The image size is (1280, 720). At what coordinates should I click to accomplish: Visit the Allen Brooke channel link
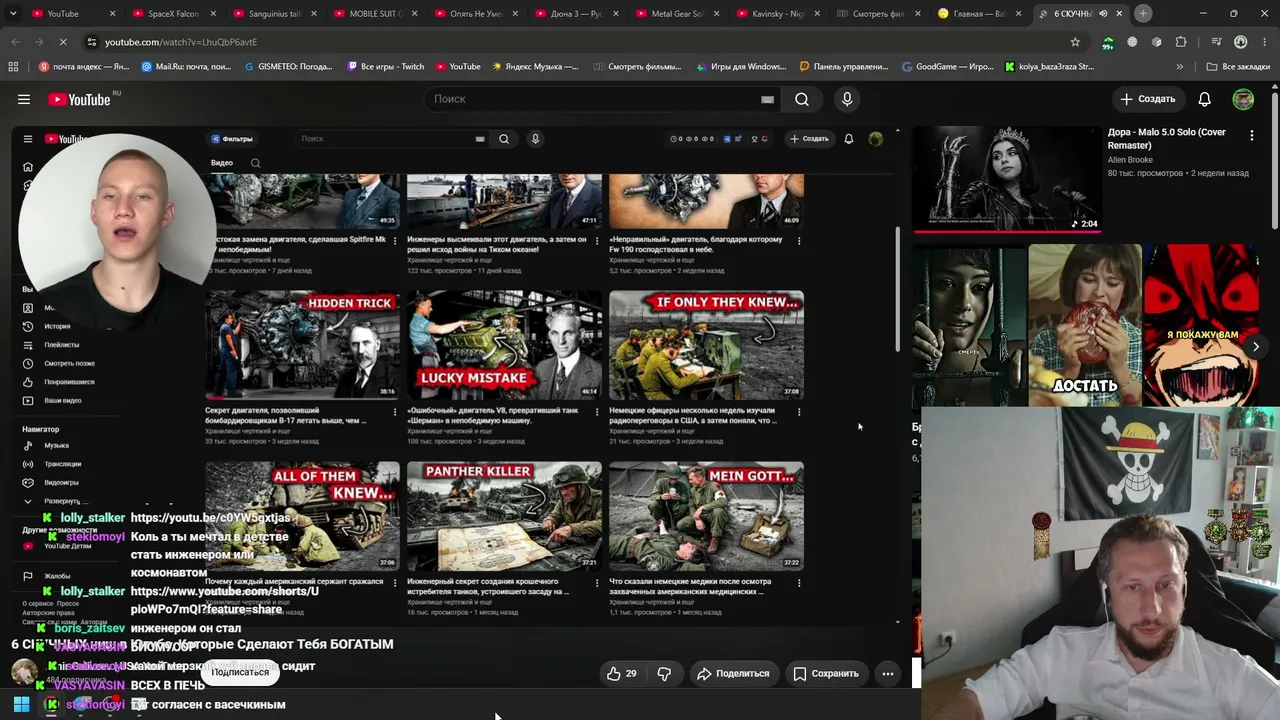point(1130,160)
